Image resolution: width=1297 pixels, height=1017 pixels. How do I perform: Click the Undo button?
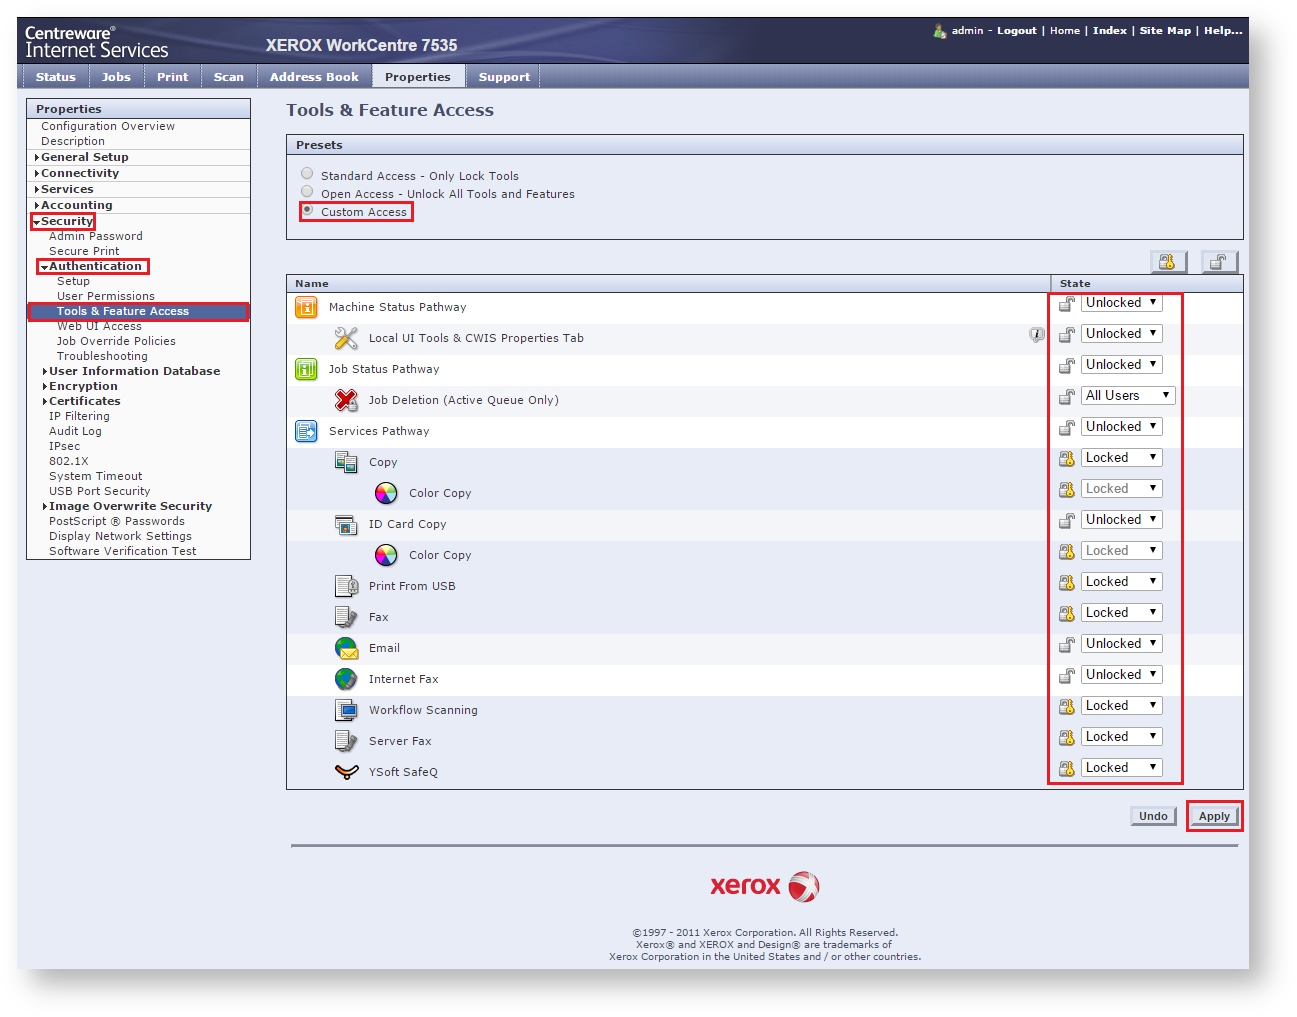1153,816
